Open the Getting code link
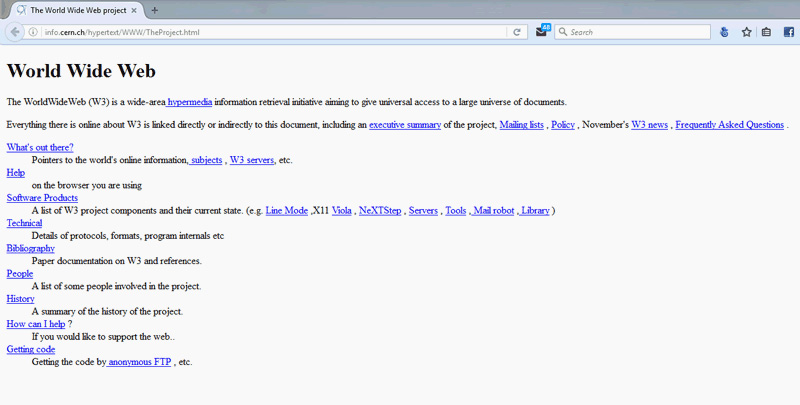The image size is (800, 405). tap(31, 349)
